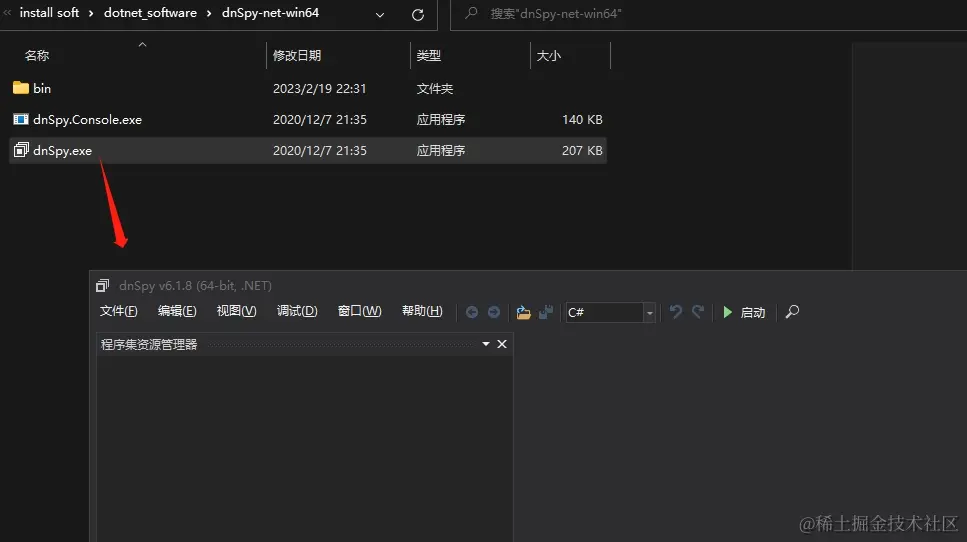Click the 140 KB size cell
967x542 pixels.
click(x=582, y=120)
